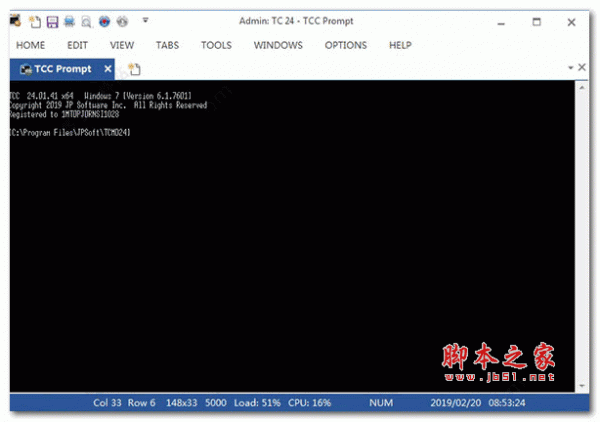Click the TCC 24.01.41 x64 version line
The height and width of the screenshot is (422, 600).
pyautogui.click(x=101, y=96)
